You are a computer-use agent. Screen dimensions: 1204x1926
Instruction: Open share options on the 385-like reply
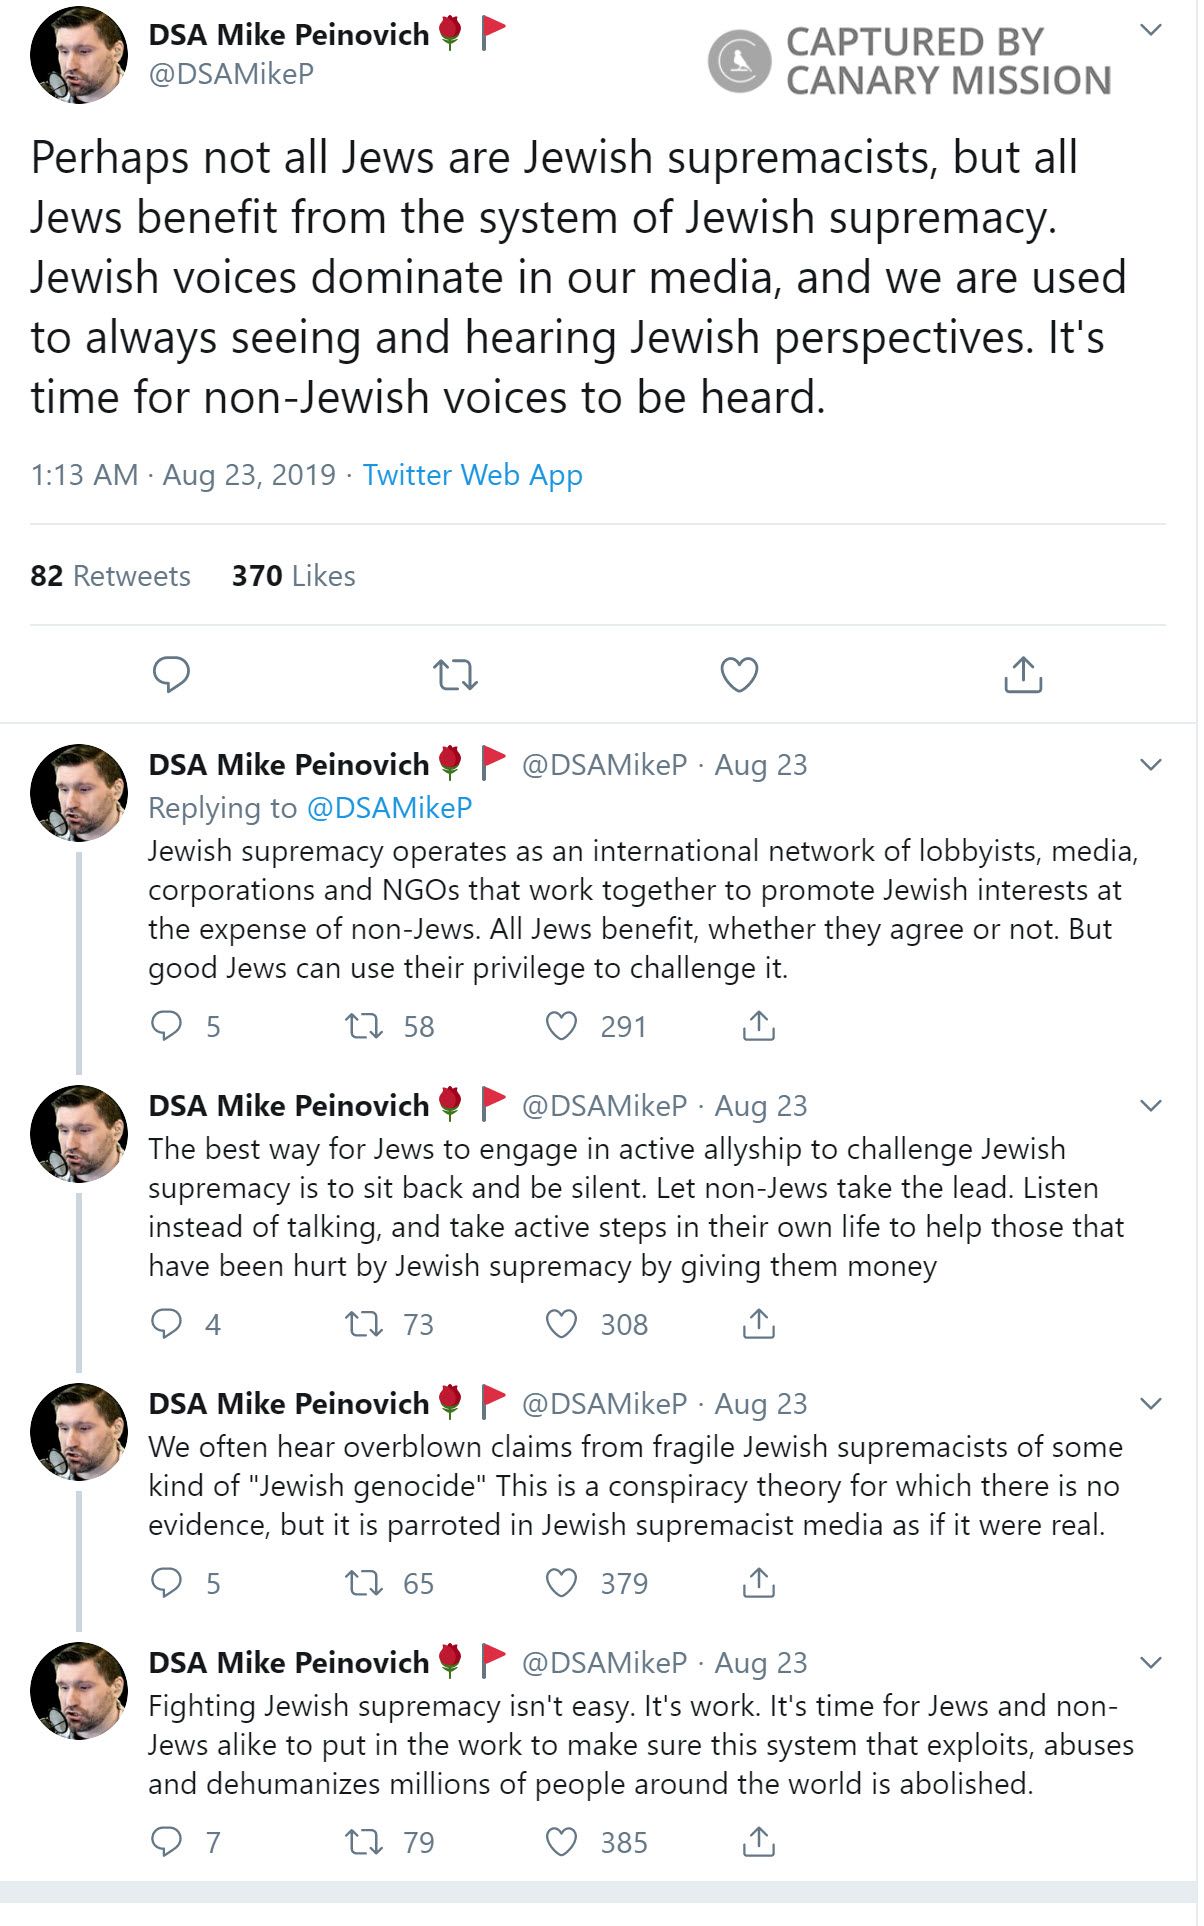coord(758,1841)
